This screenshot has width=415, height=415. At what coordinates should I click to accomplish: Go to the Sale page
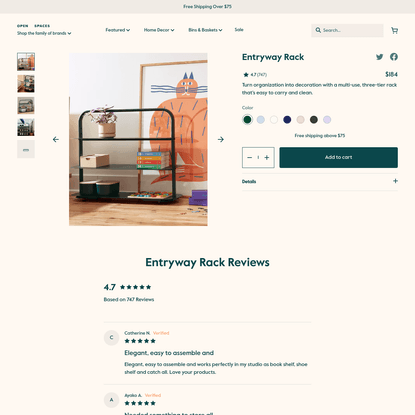[239, 30]
